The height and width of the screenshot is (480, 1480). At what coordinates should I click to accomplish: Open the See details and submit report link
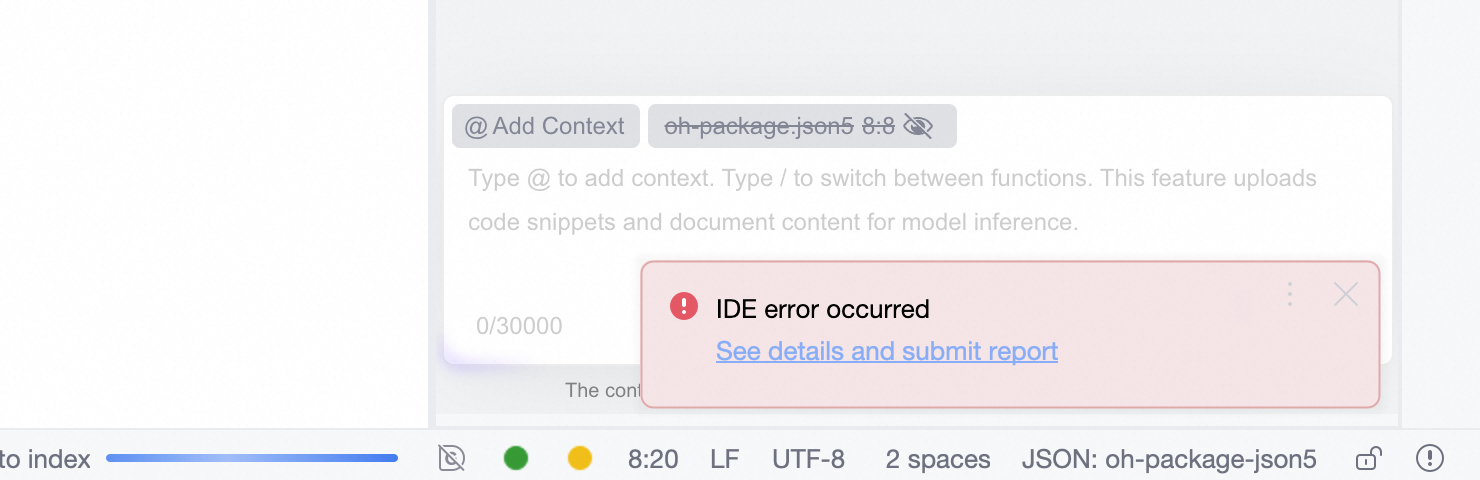(x=887, y=351)
